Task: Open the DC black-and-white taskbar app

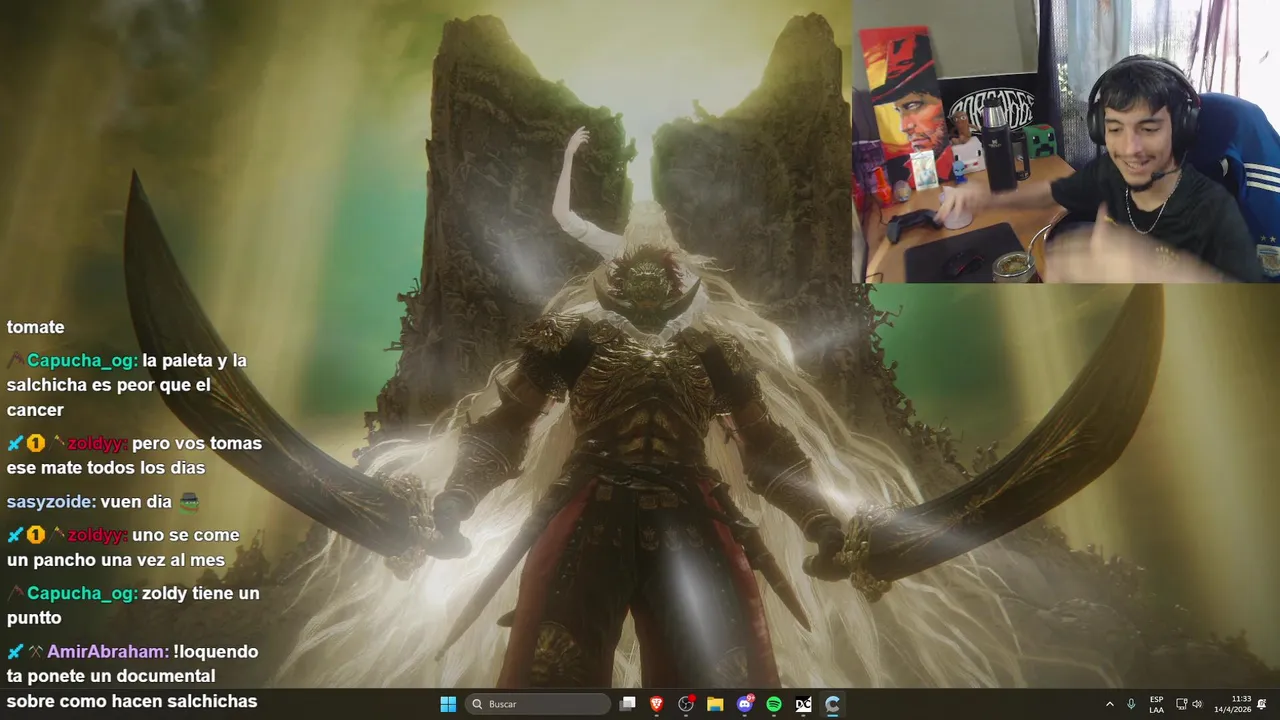Action: [x=803, y=704]
